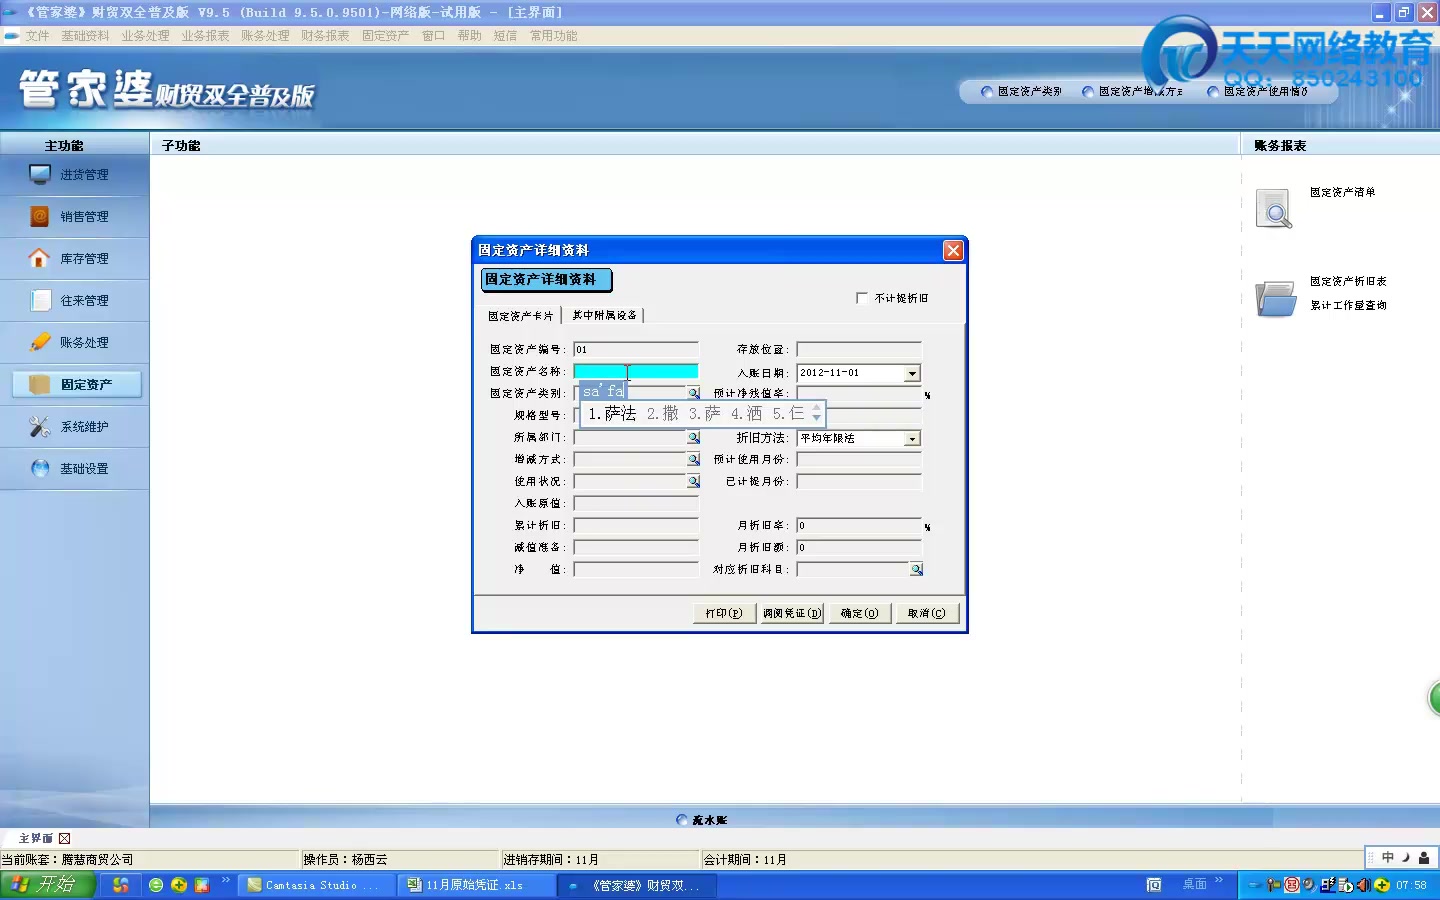Click the 确定(O) button
Viewport: 1440px width, 900px height.
860,613
